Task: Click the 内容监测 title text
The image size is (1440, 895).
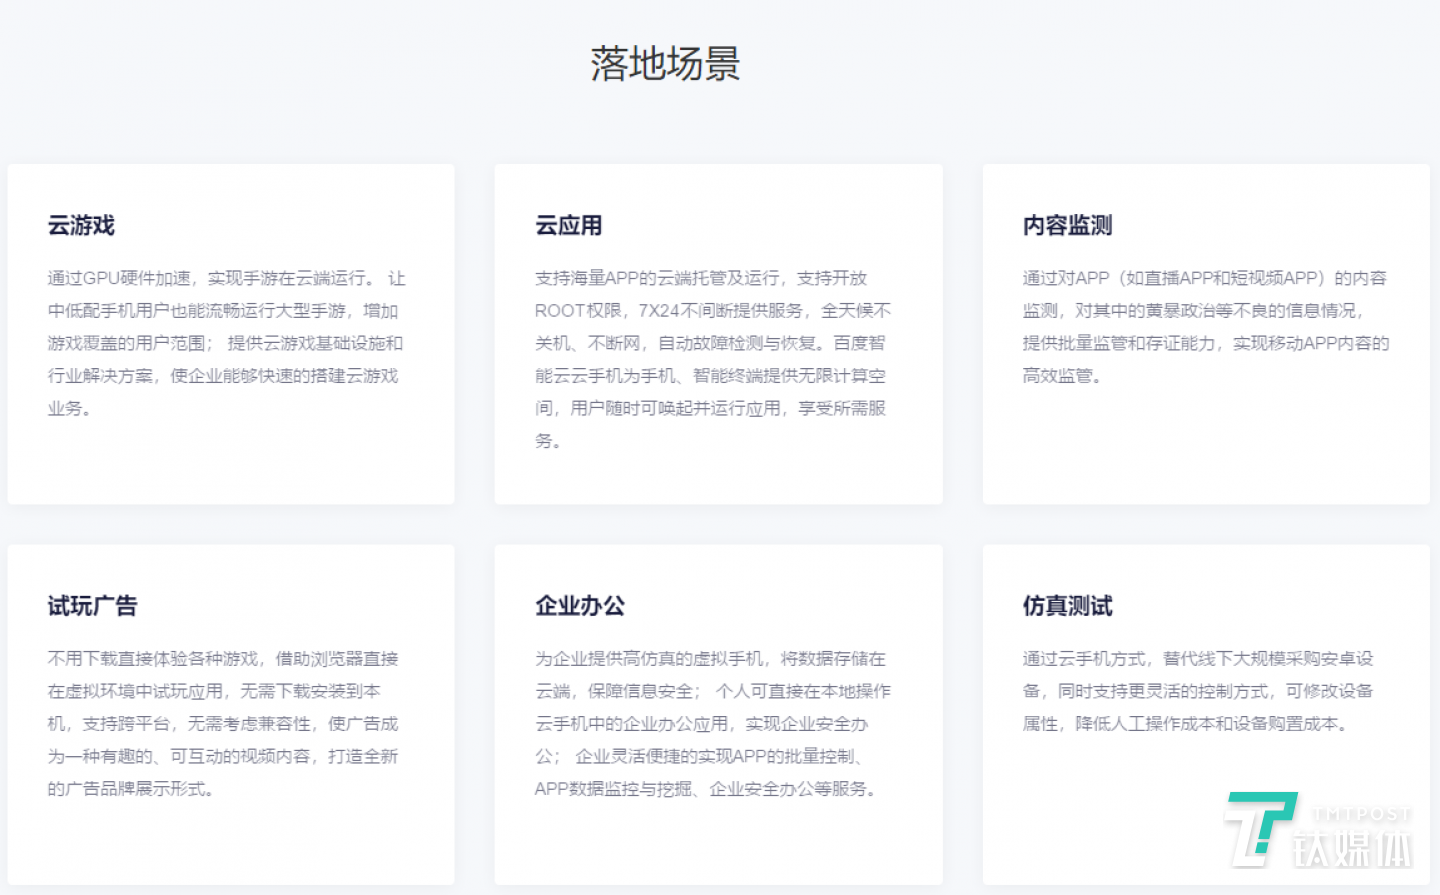Action: coord(1070,225)
